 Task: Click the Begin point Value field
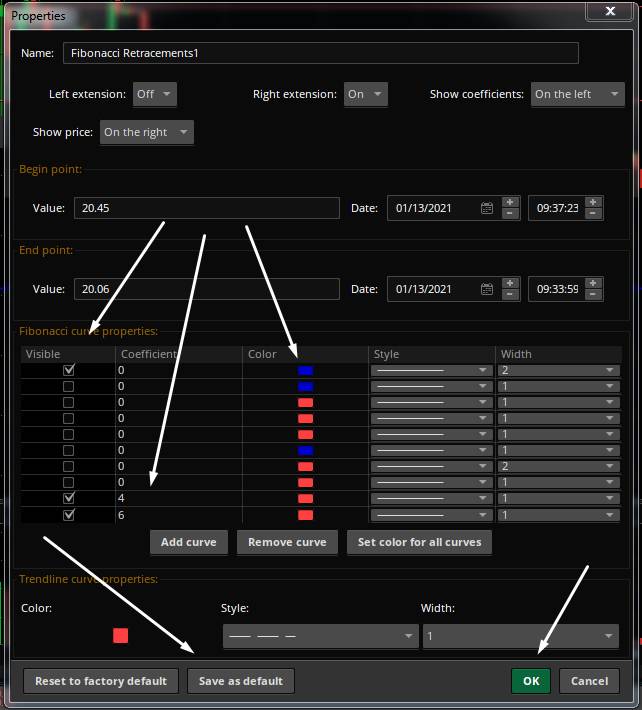coord(206,208)
